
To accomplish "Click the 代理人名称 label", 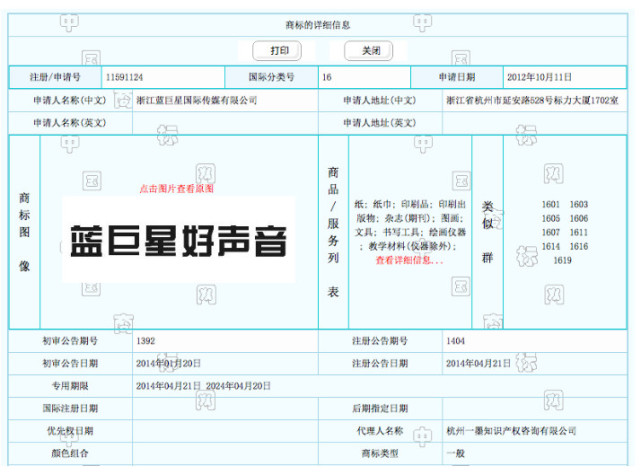I will tap(380, 431).
